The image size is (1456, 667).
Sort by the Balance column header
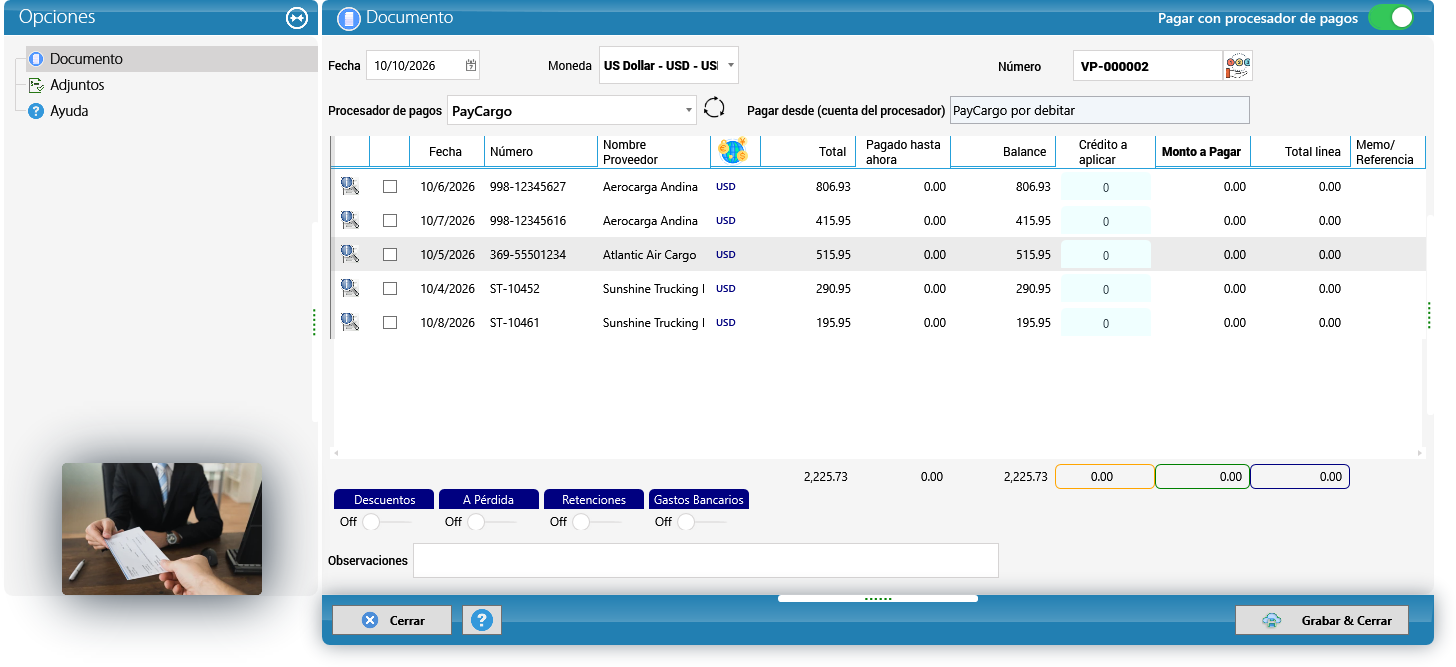click(1003, 152)
